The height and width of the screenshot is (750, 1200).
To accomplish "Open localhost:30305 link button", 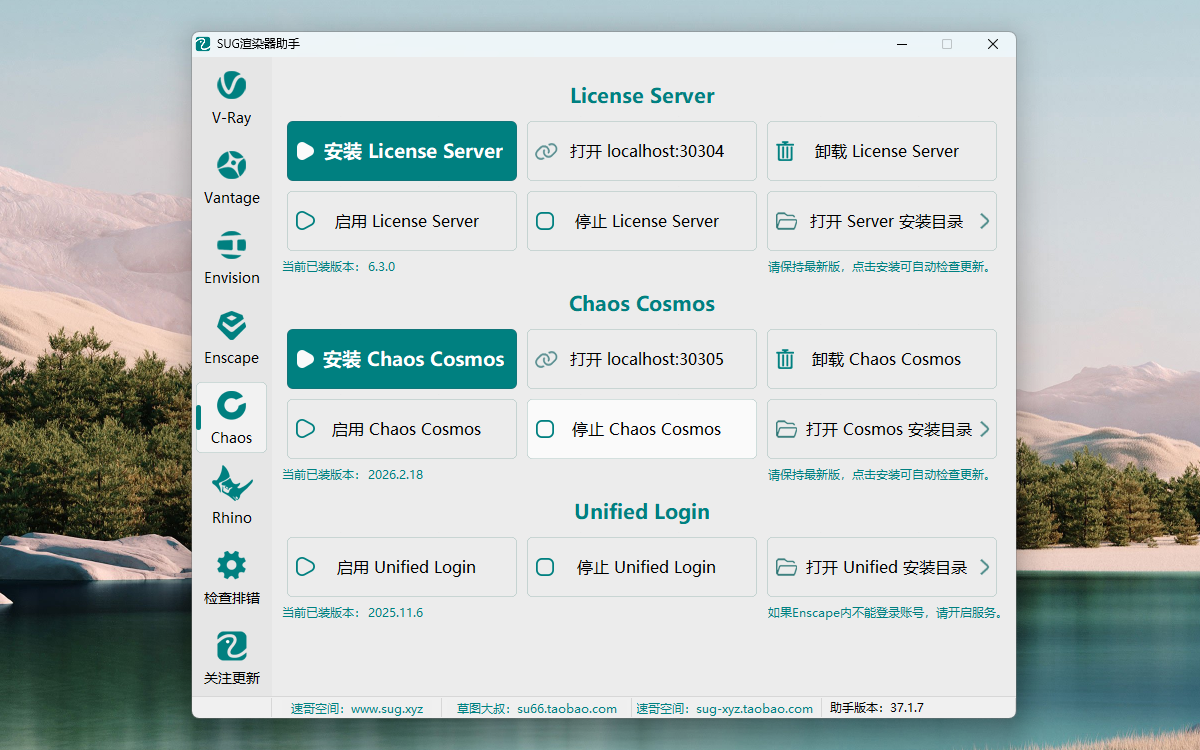I will [x=641, y=359].
